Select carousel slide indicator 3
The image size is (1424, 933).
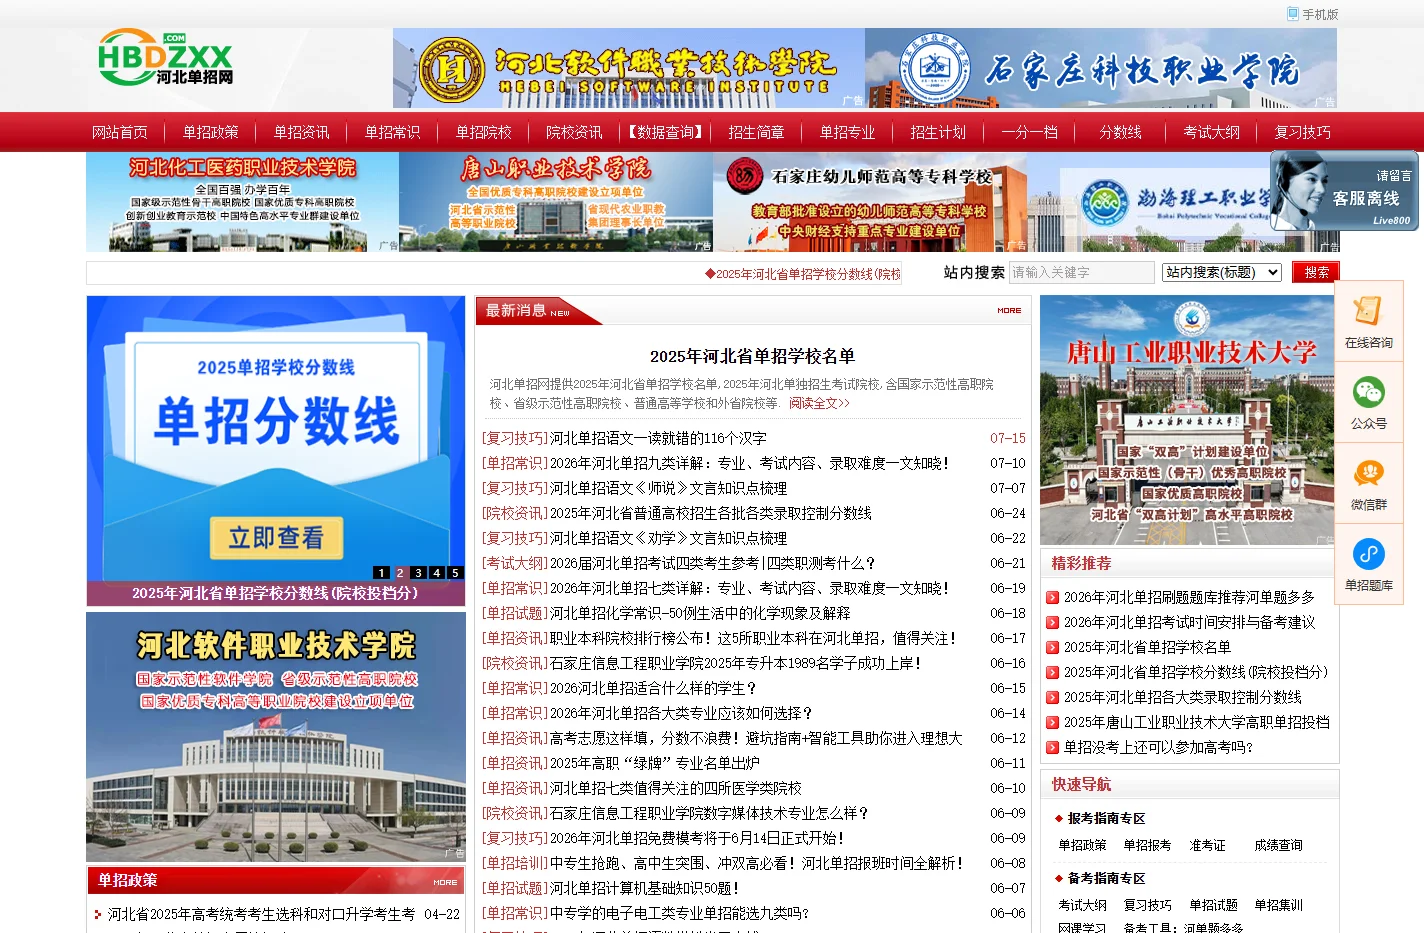pos(418,573)
